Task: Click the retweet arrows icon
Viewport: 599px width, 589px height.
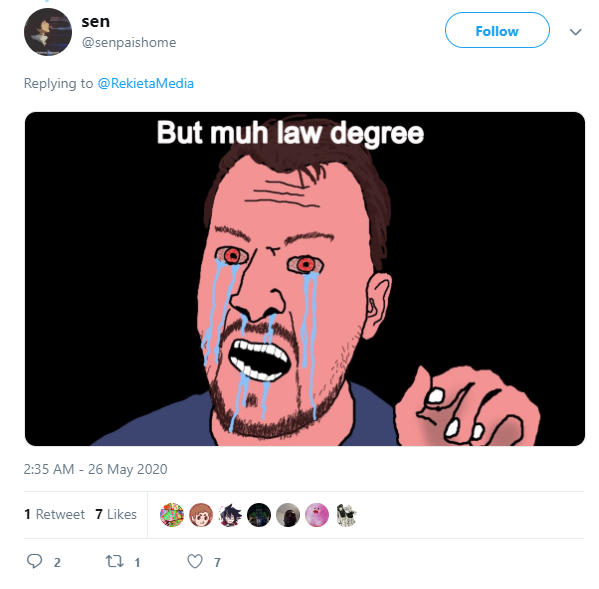Action: (114, 561)
